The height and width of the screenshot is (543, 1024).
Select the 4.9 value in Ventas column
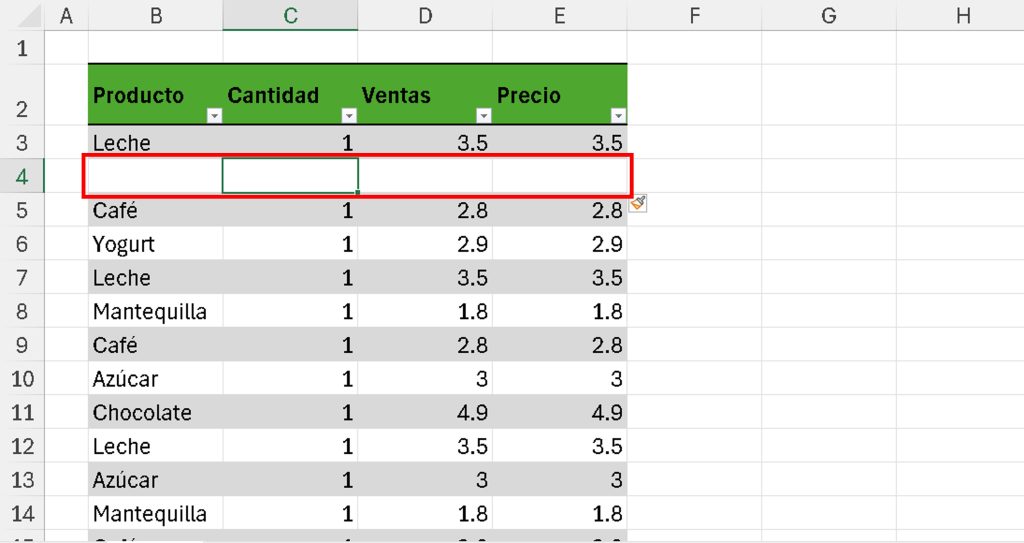click(470, 412)
